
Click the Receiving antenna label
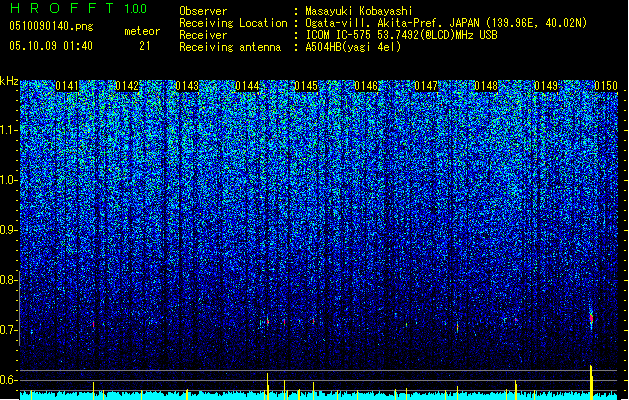[230, 47]
